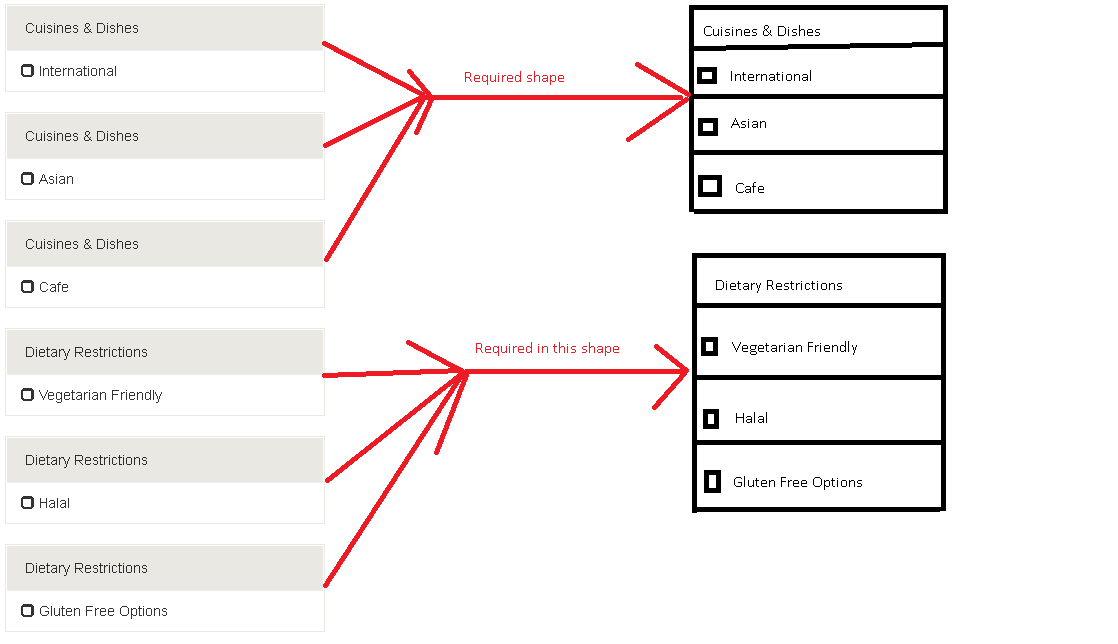Click 'Required in this shape' red text
Image resolution: width=1118 pixels, height=644 pixels.
(547, 348)
